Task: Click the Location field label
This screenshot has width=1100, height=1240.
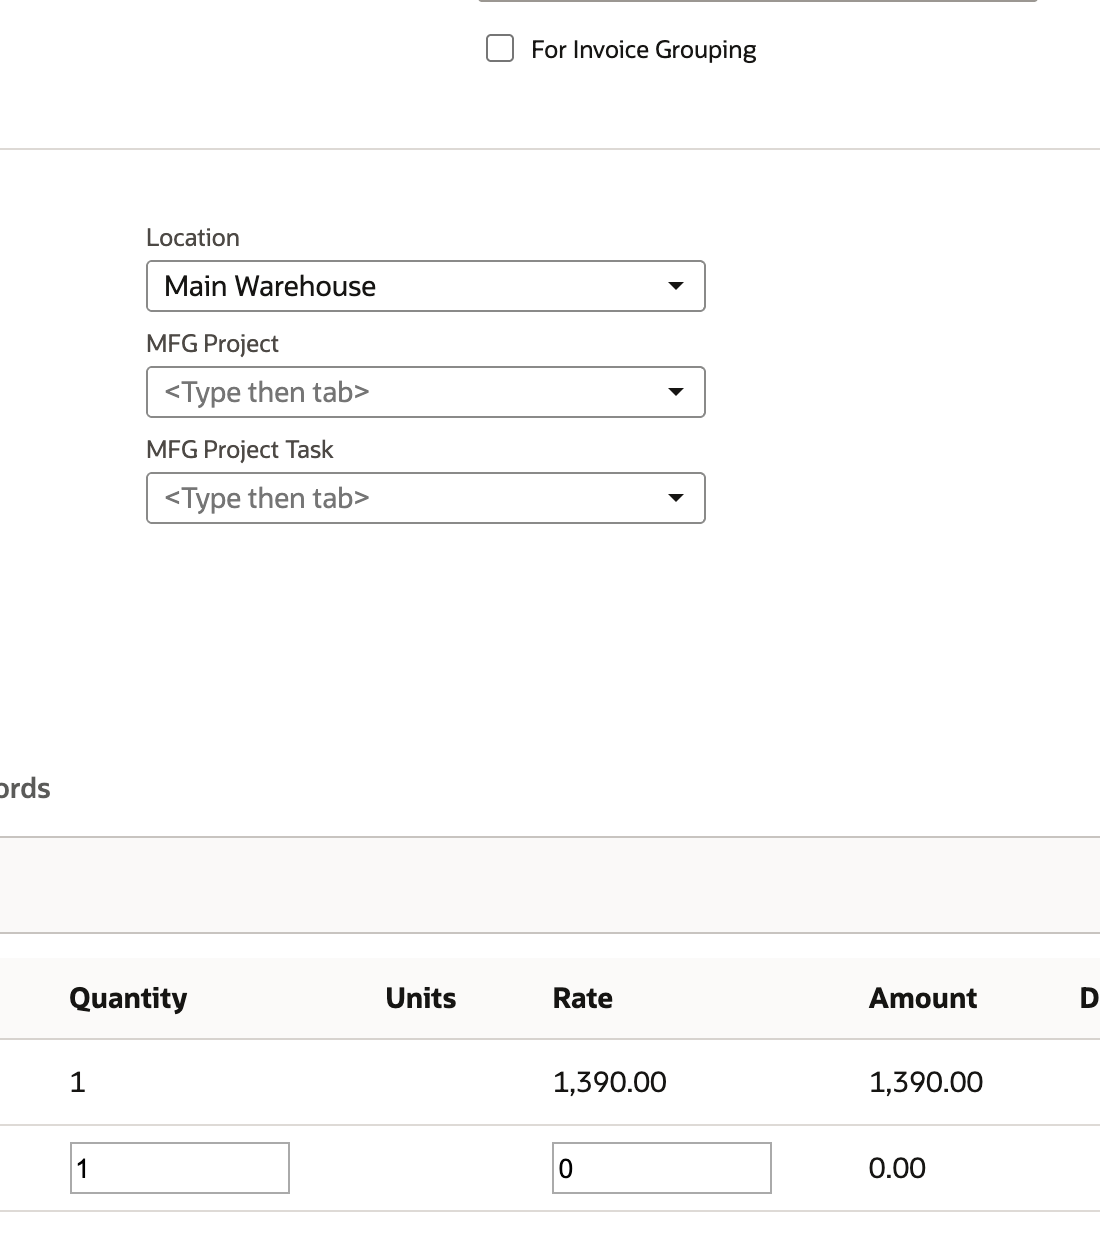Action: point(193,237)
